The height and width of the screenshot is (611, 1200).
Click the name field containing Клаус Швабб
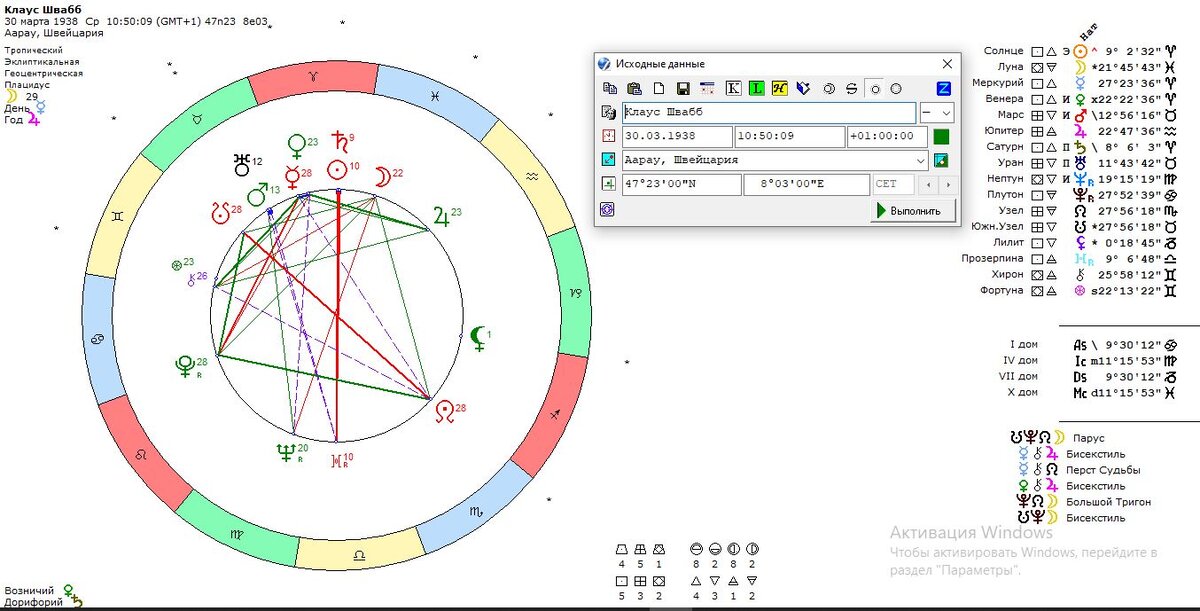point(769,113)
